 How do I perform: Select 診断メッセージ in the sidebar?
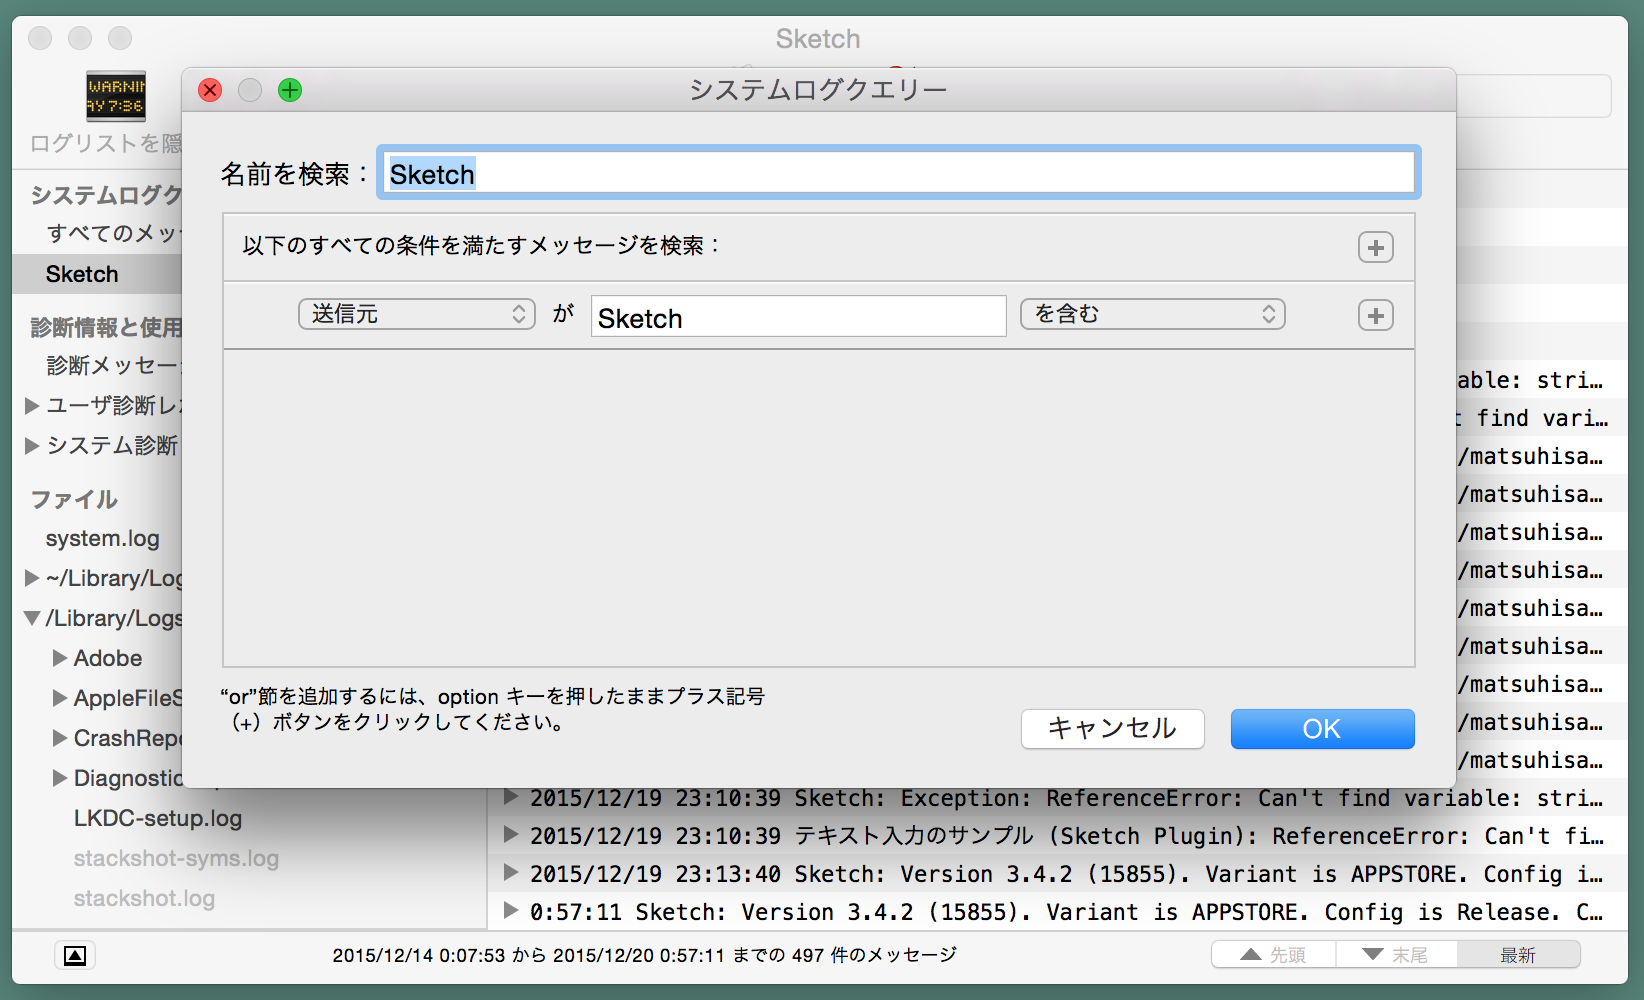coord(112,365)
